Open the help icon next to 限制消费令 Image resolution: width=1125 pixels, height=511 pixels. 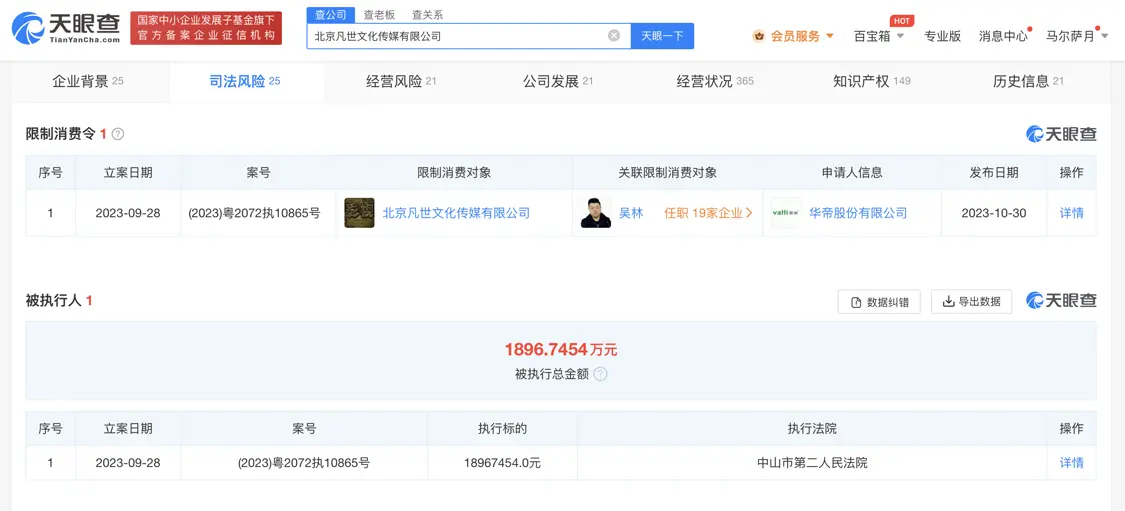118,134
